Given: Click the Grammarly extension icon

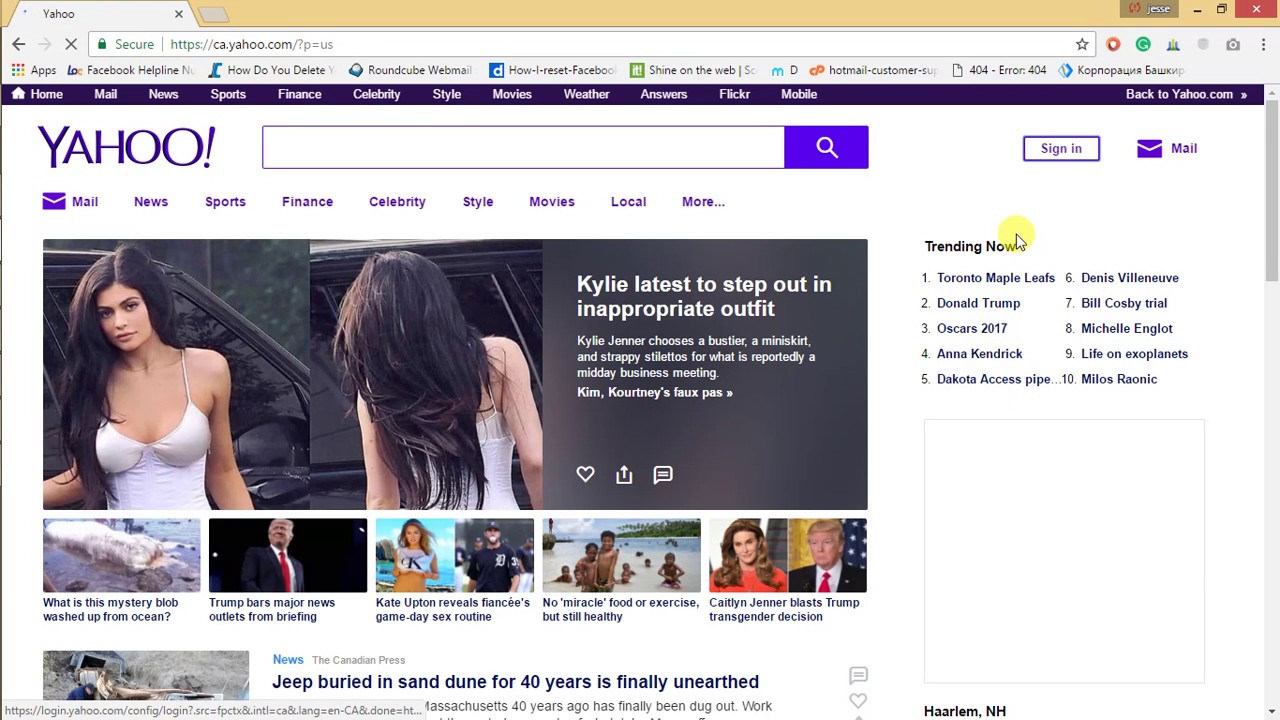Looking at the screenshot, I should pos(1143,44).
